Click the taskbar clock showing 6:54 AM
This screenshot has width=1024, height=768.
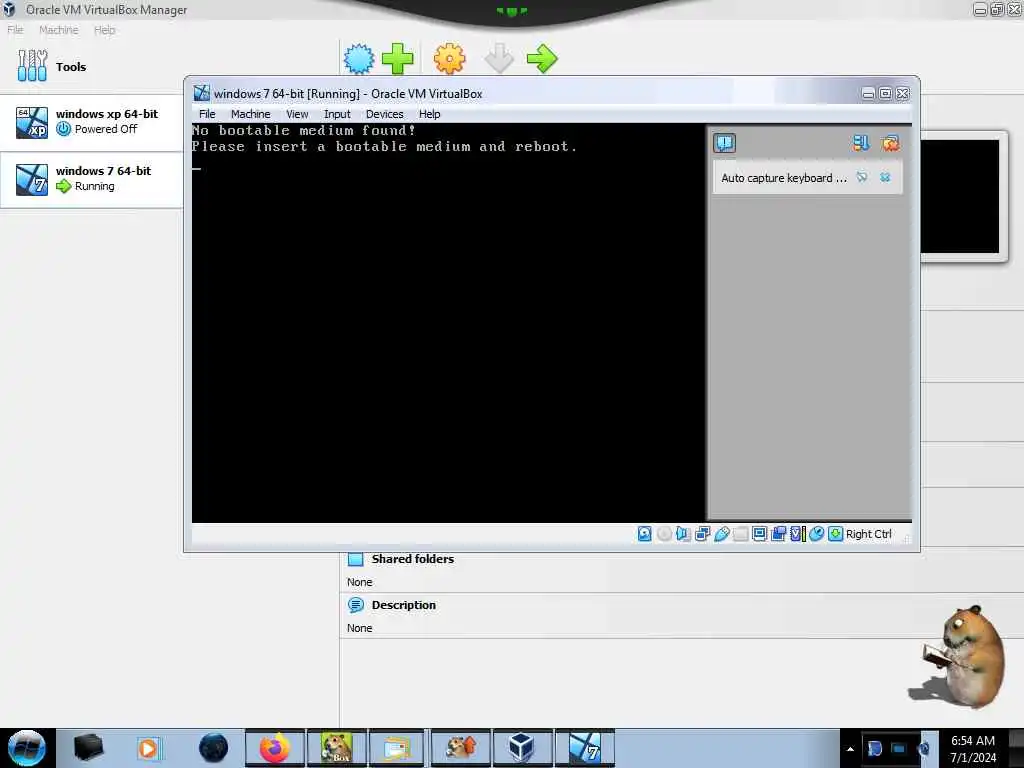[972, 748]
